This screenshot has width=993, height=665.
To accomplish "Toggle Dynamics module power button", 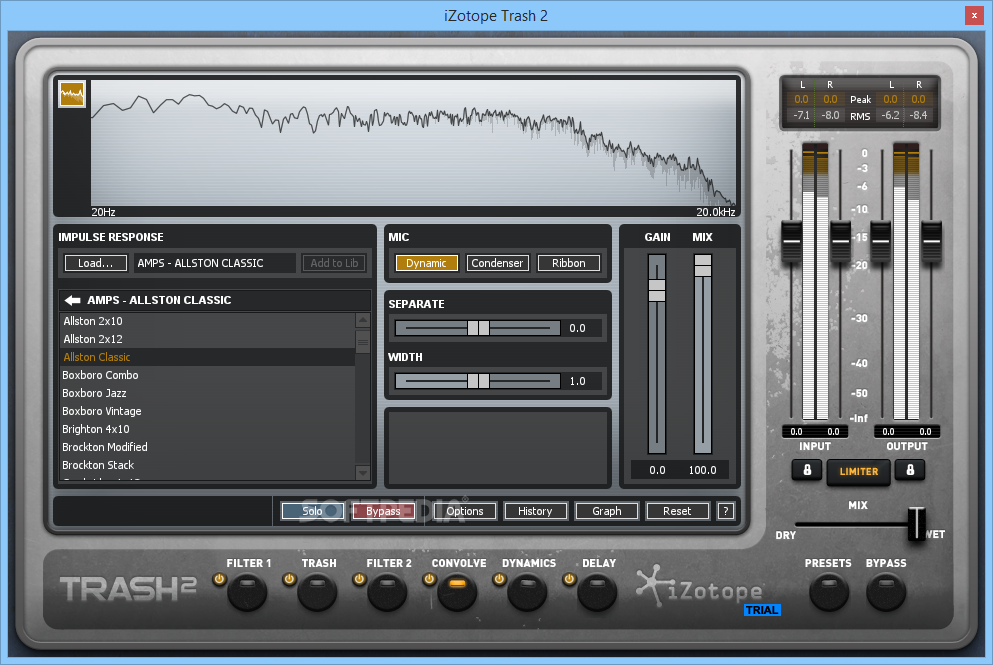I will pyautogui.click(x=499, y=579).
